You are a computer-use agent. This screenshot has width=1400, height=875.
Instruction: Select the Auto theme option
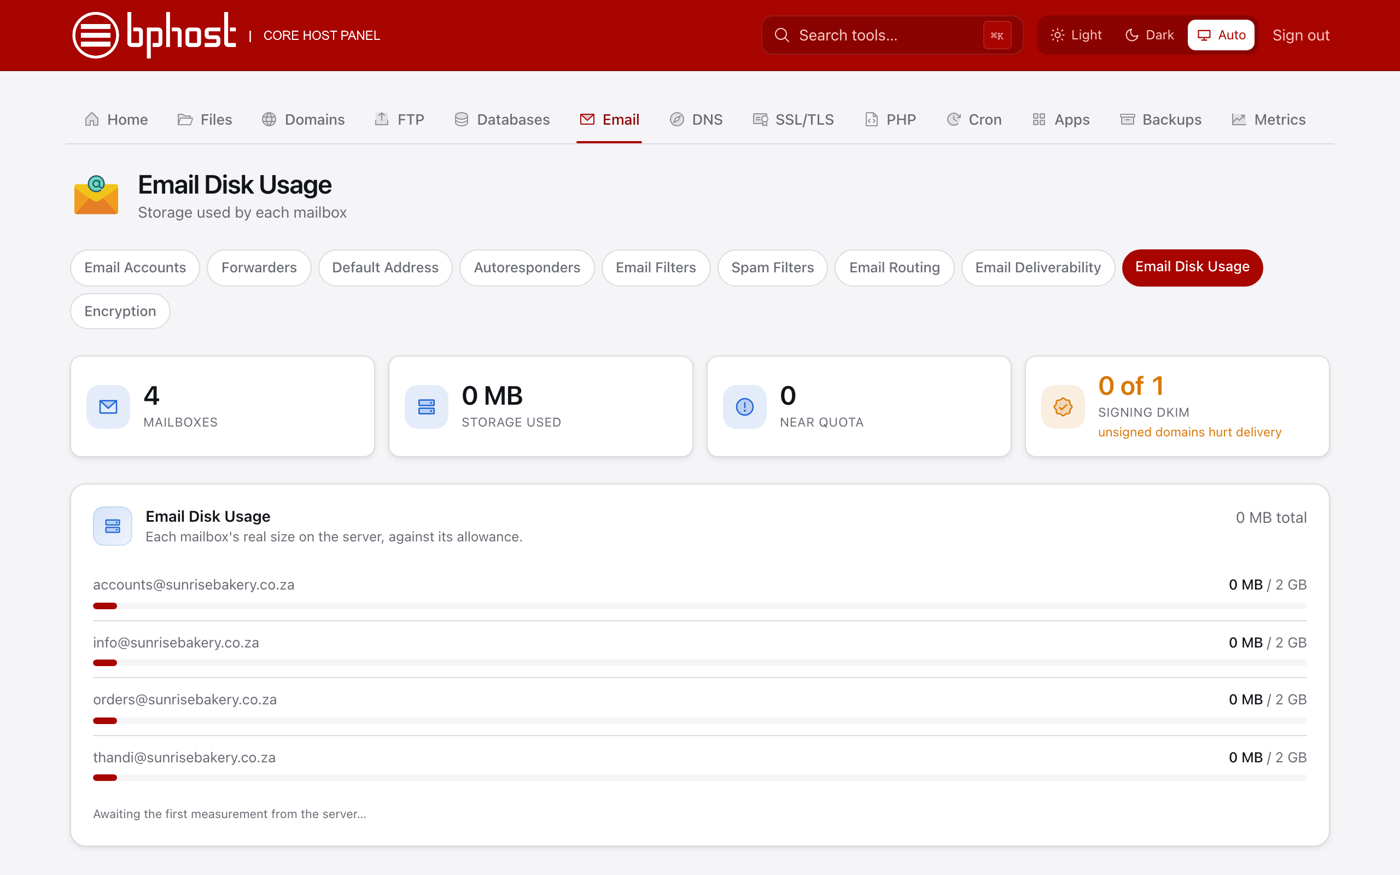[x=1221, y=35]
